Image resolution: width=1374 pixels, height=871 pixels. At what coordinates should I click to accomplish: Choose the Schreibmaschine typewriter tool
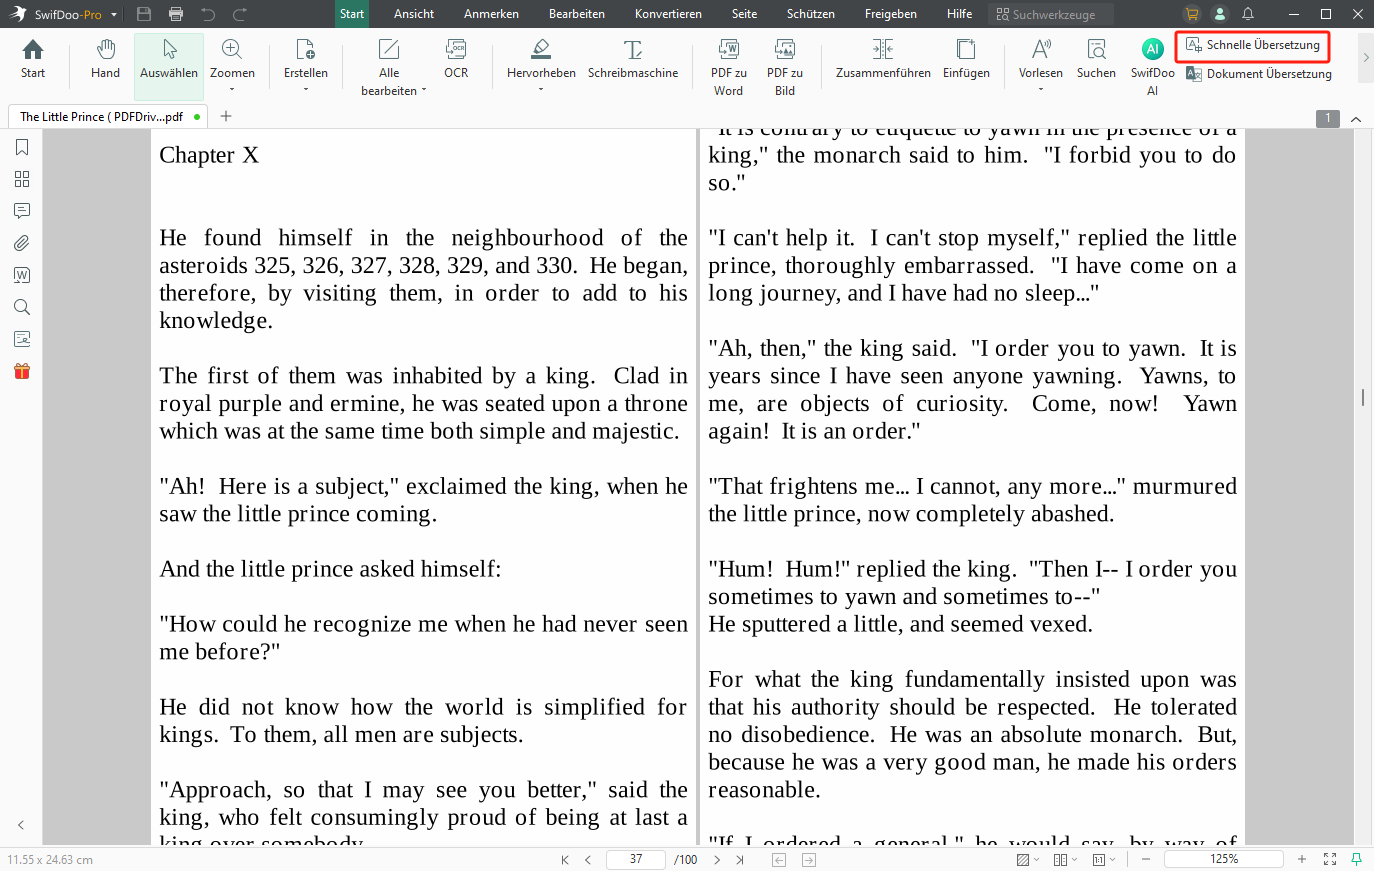(x=633, y=60)
